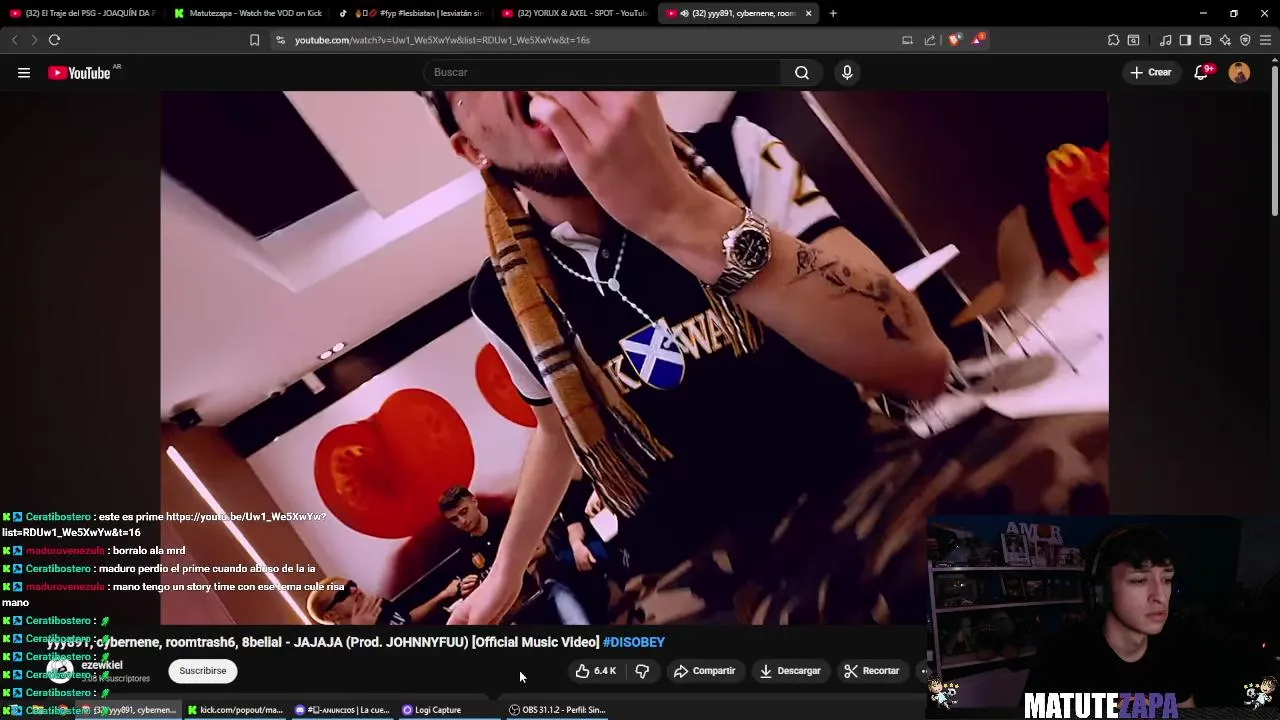
Task: Switch to the #fyp #lesbiatan tab
Action: [x=411, y=13]
